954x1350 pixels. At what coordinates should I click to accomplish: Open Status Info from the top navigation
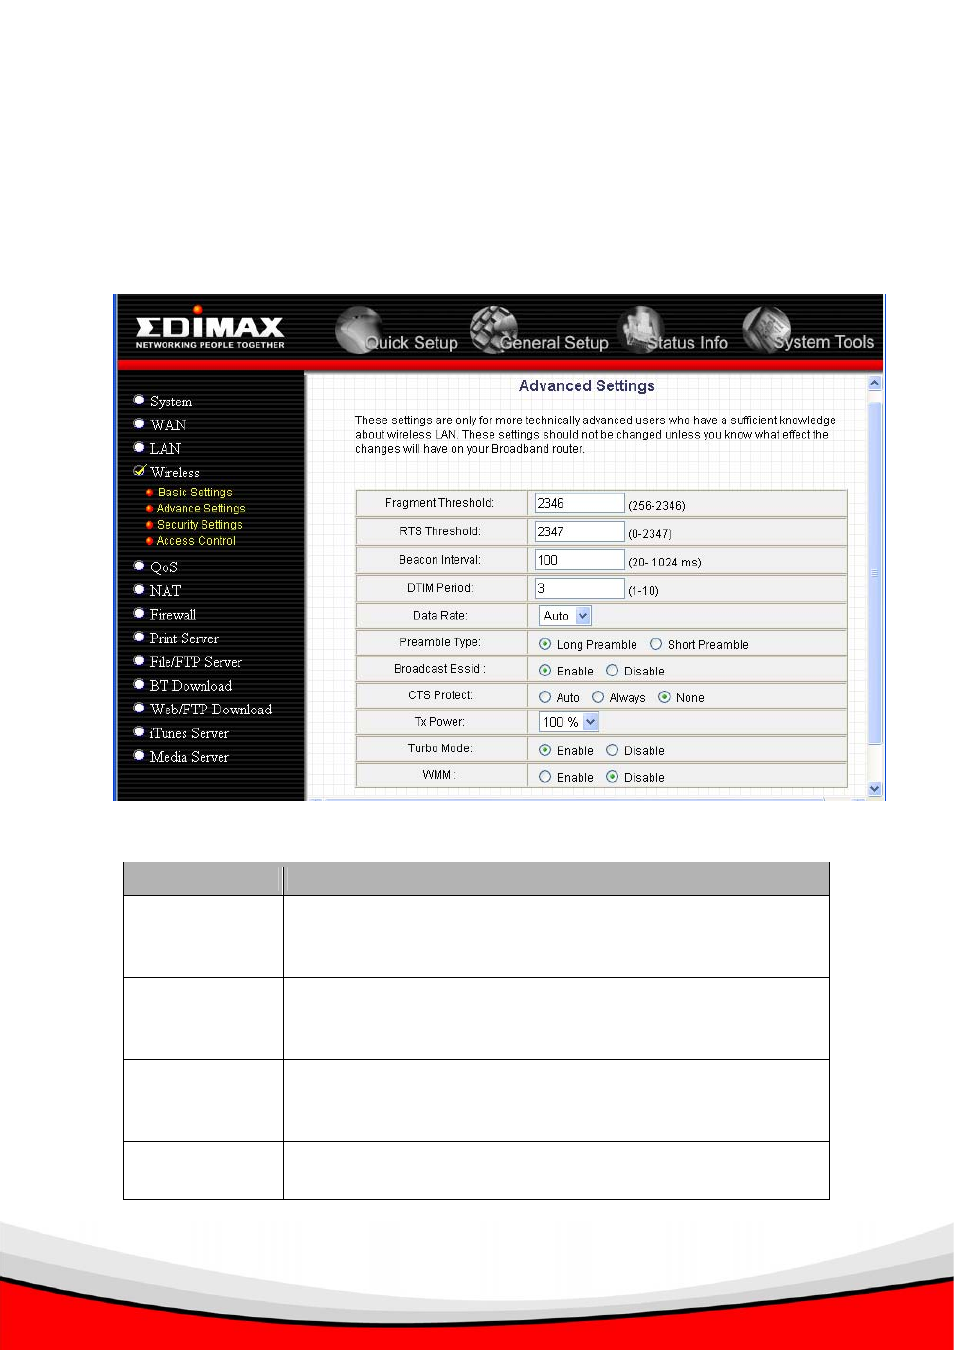(674, 333)
